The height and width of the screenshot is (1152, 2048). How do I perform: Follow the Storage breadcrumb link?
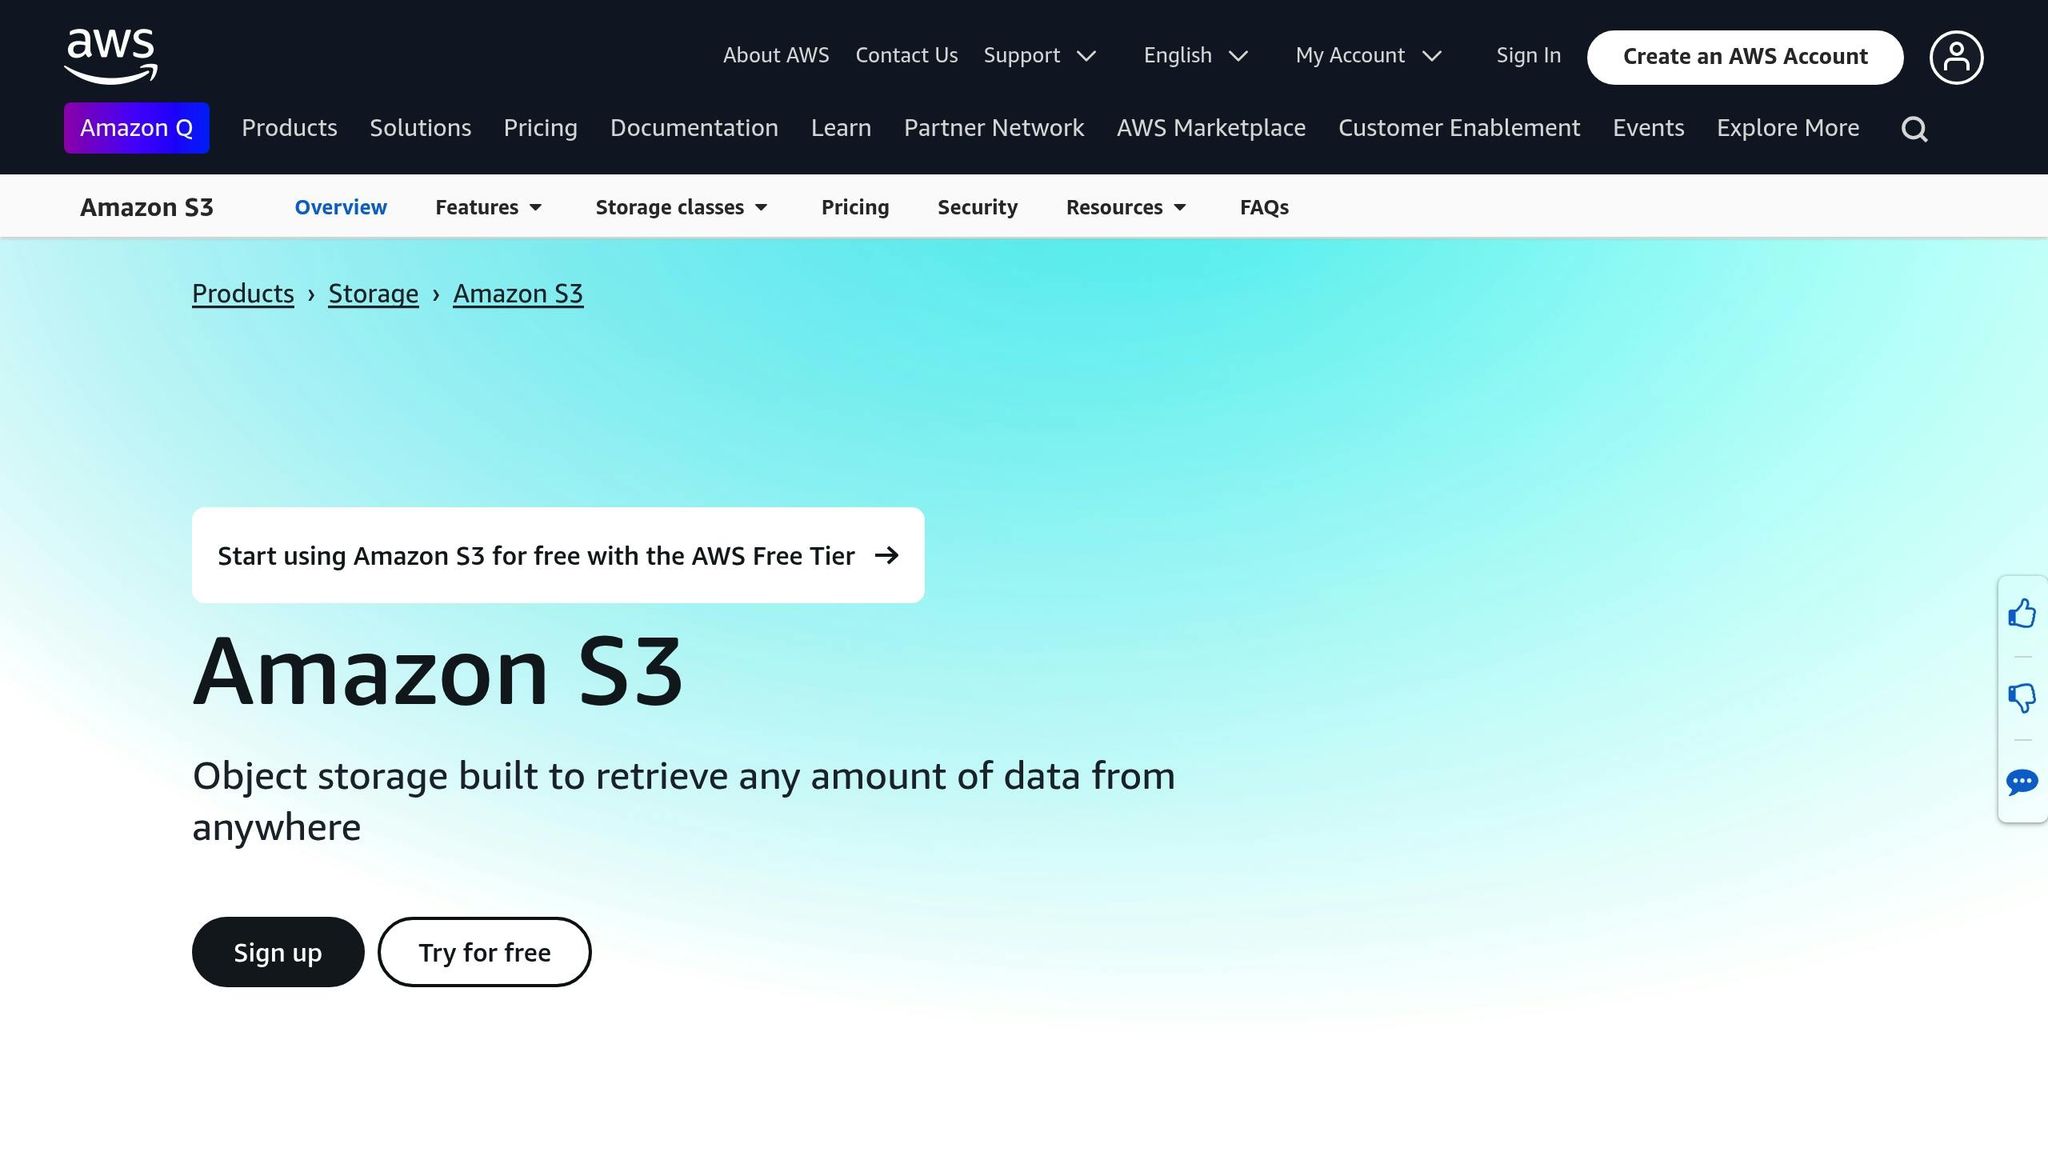(373, 294)
